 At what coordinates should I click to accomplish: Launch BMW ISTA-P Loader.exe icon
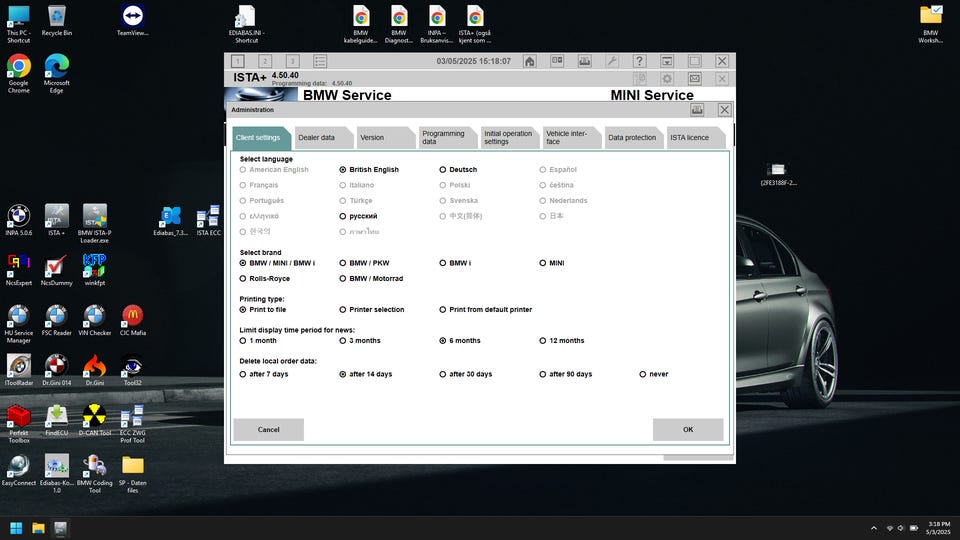click(94, 224)
